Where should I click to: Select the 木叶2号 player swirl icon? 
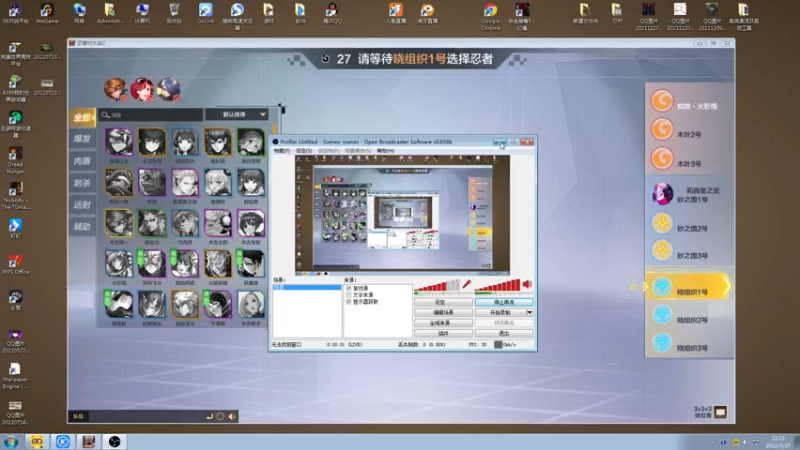pos(662,129)
